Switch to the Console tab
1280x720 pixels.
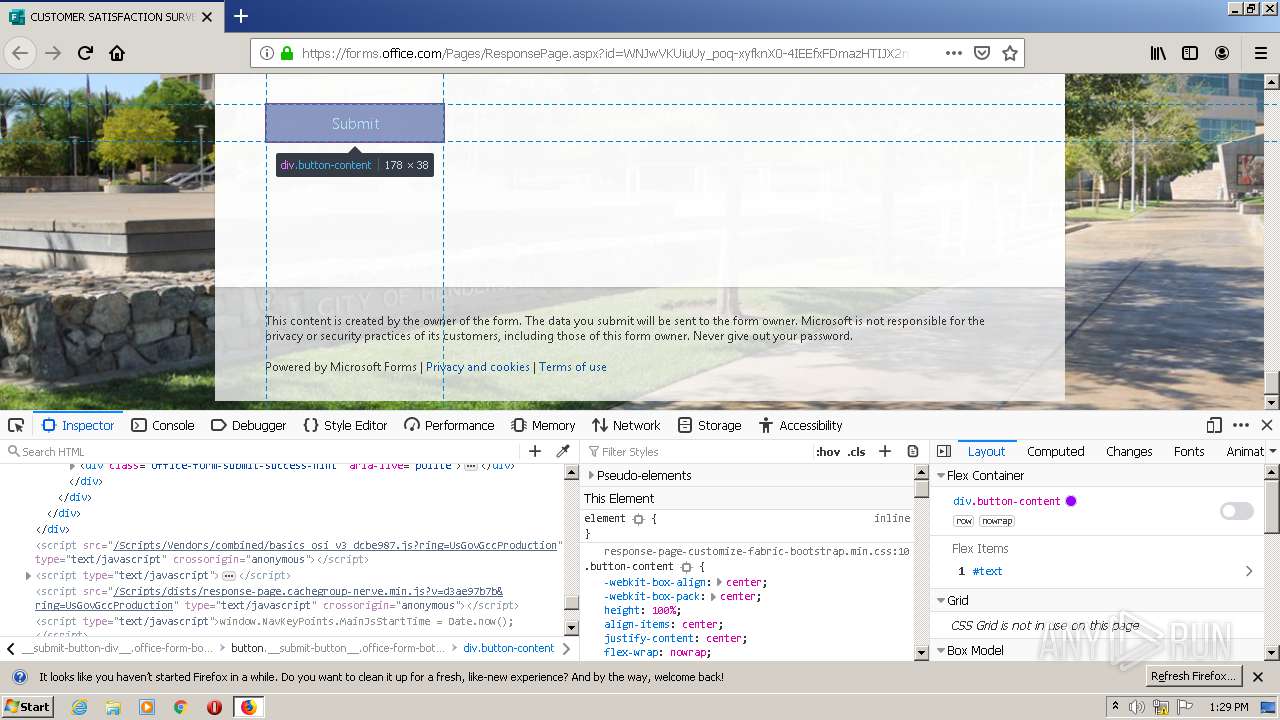coord(163,425)
